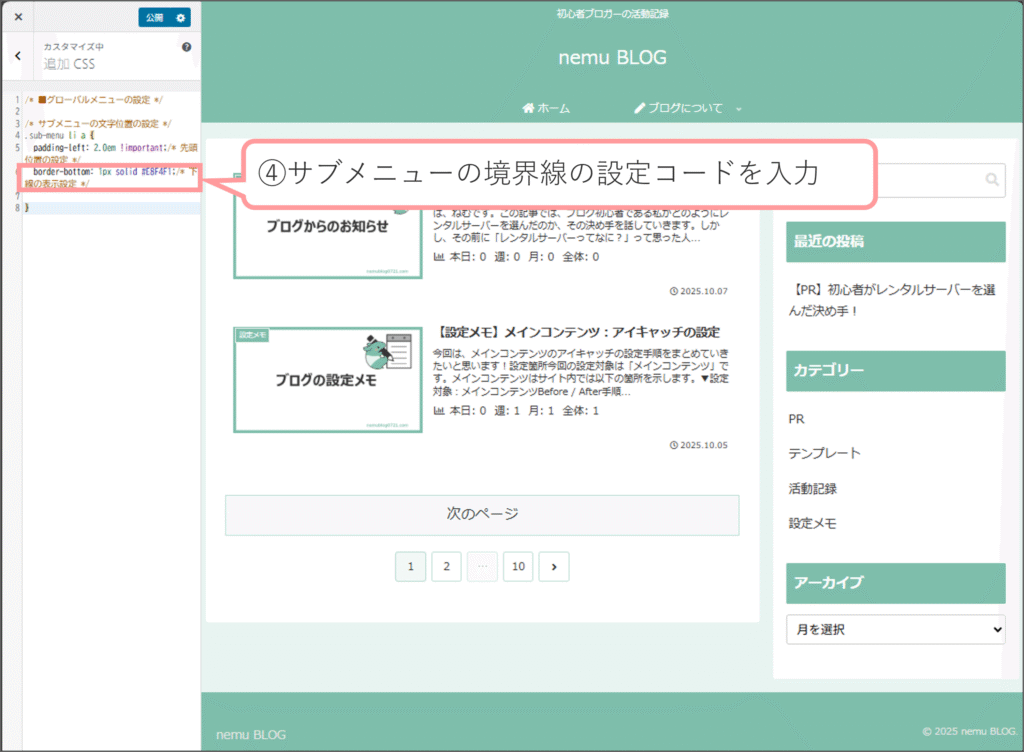Screen dimensions: 1024x752
Task: Click the search magnifier icon in sidebar
Action: pyautogui.click(x=991, y=180)
